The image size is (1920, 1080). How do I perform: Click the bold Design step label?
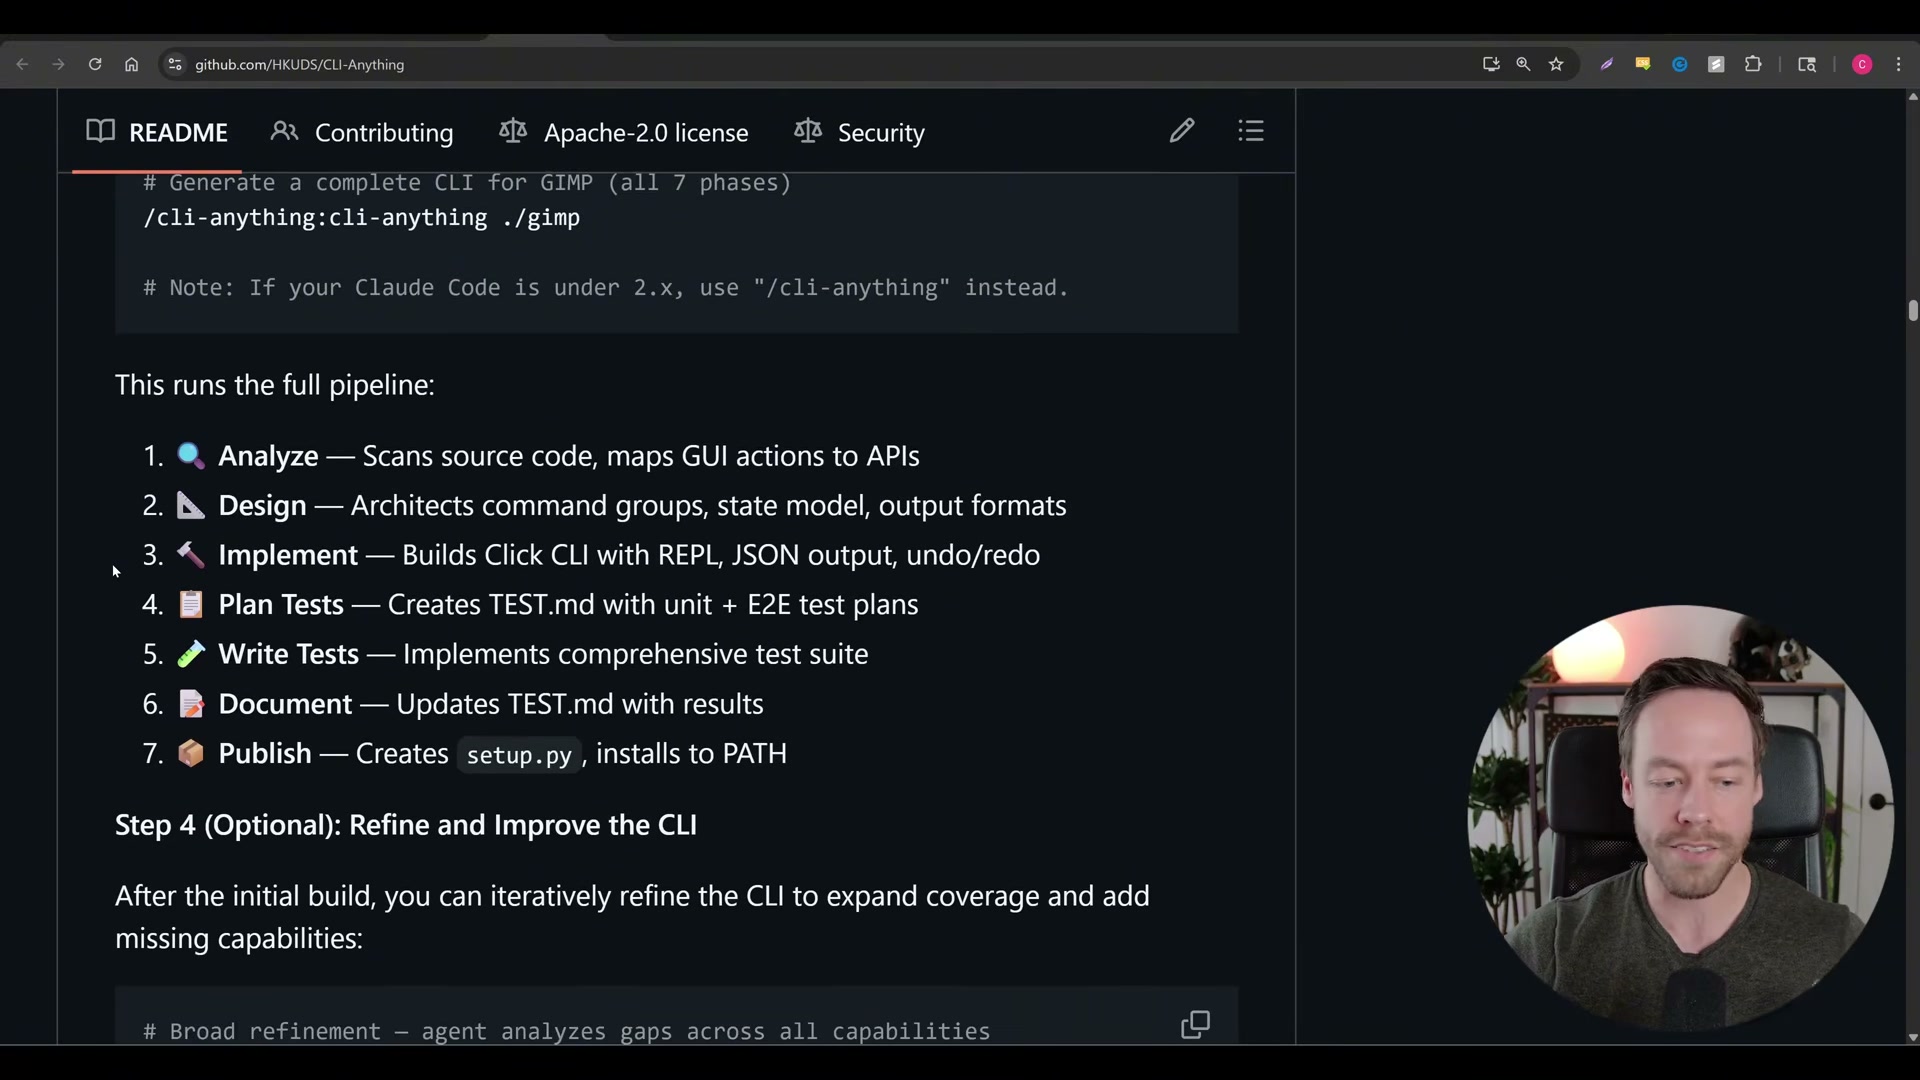(262, 505)
